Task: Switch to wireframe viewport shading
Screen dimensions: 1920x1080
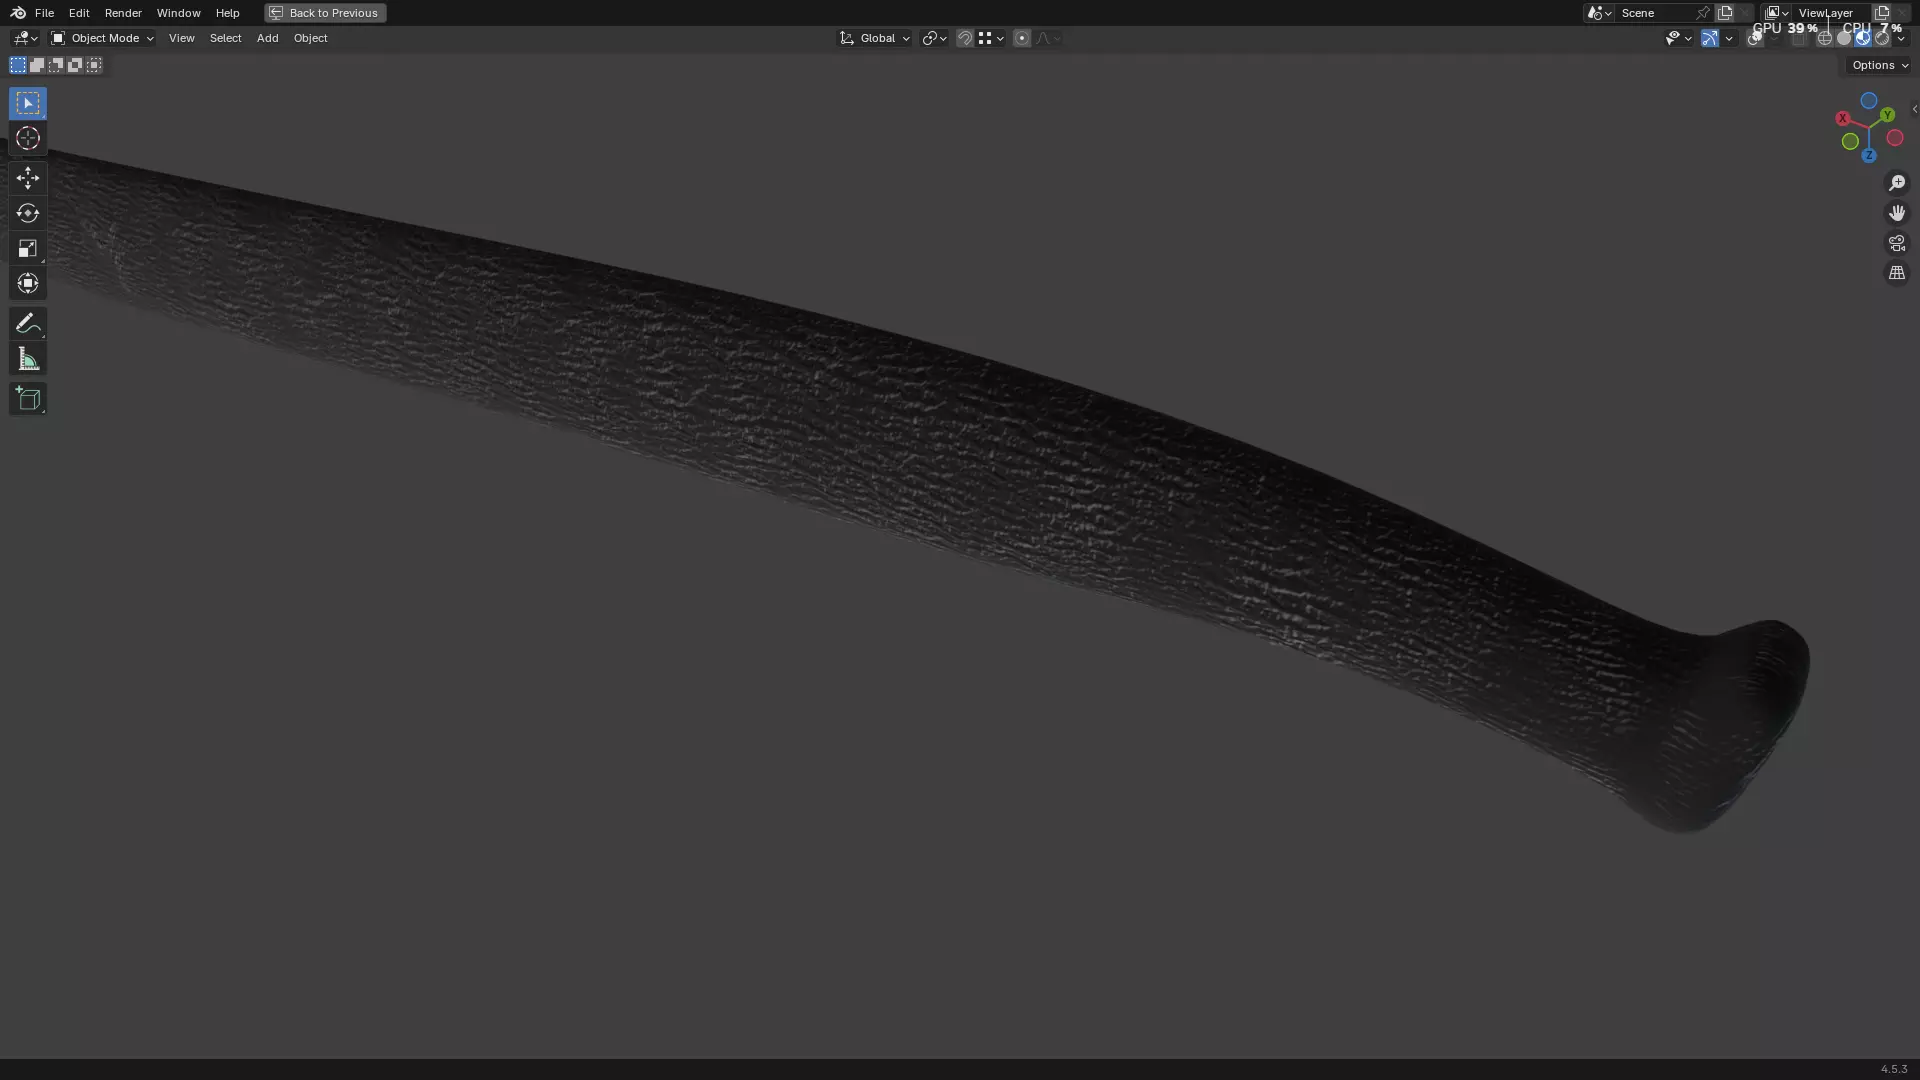Action: click(1825, 39)
